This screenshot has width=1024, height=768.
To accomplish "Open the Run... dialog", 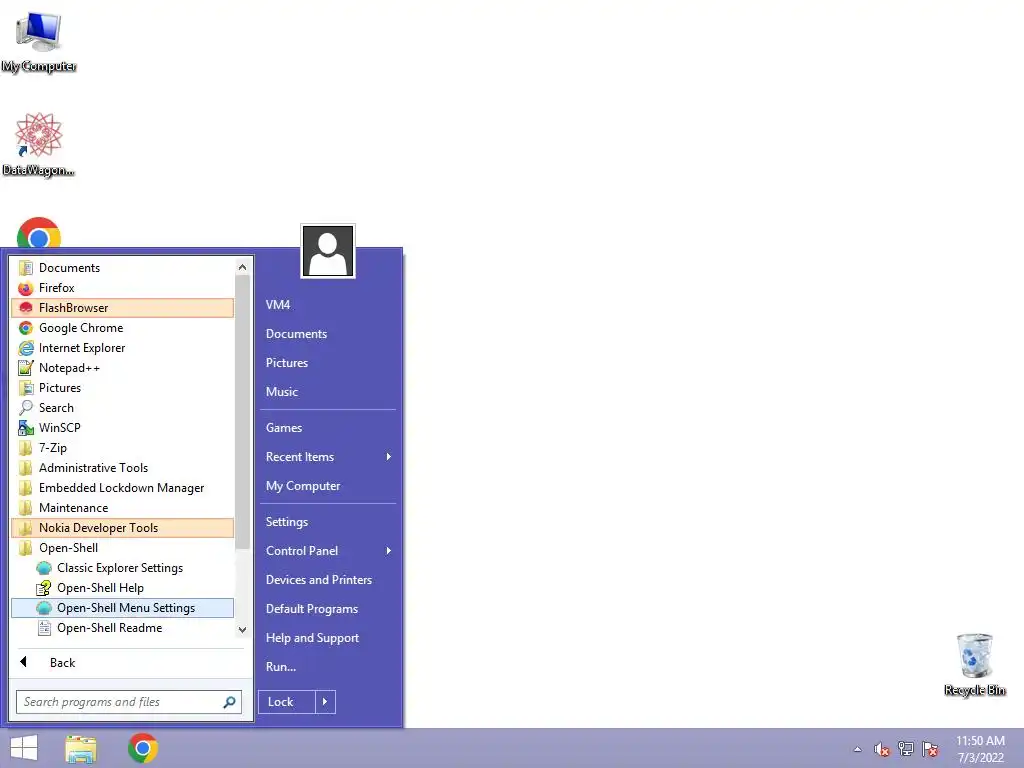I will point(328,667).
